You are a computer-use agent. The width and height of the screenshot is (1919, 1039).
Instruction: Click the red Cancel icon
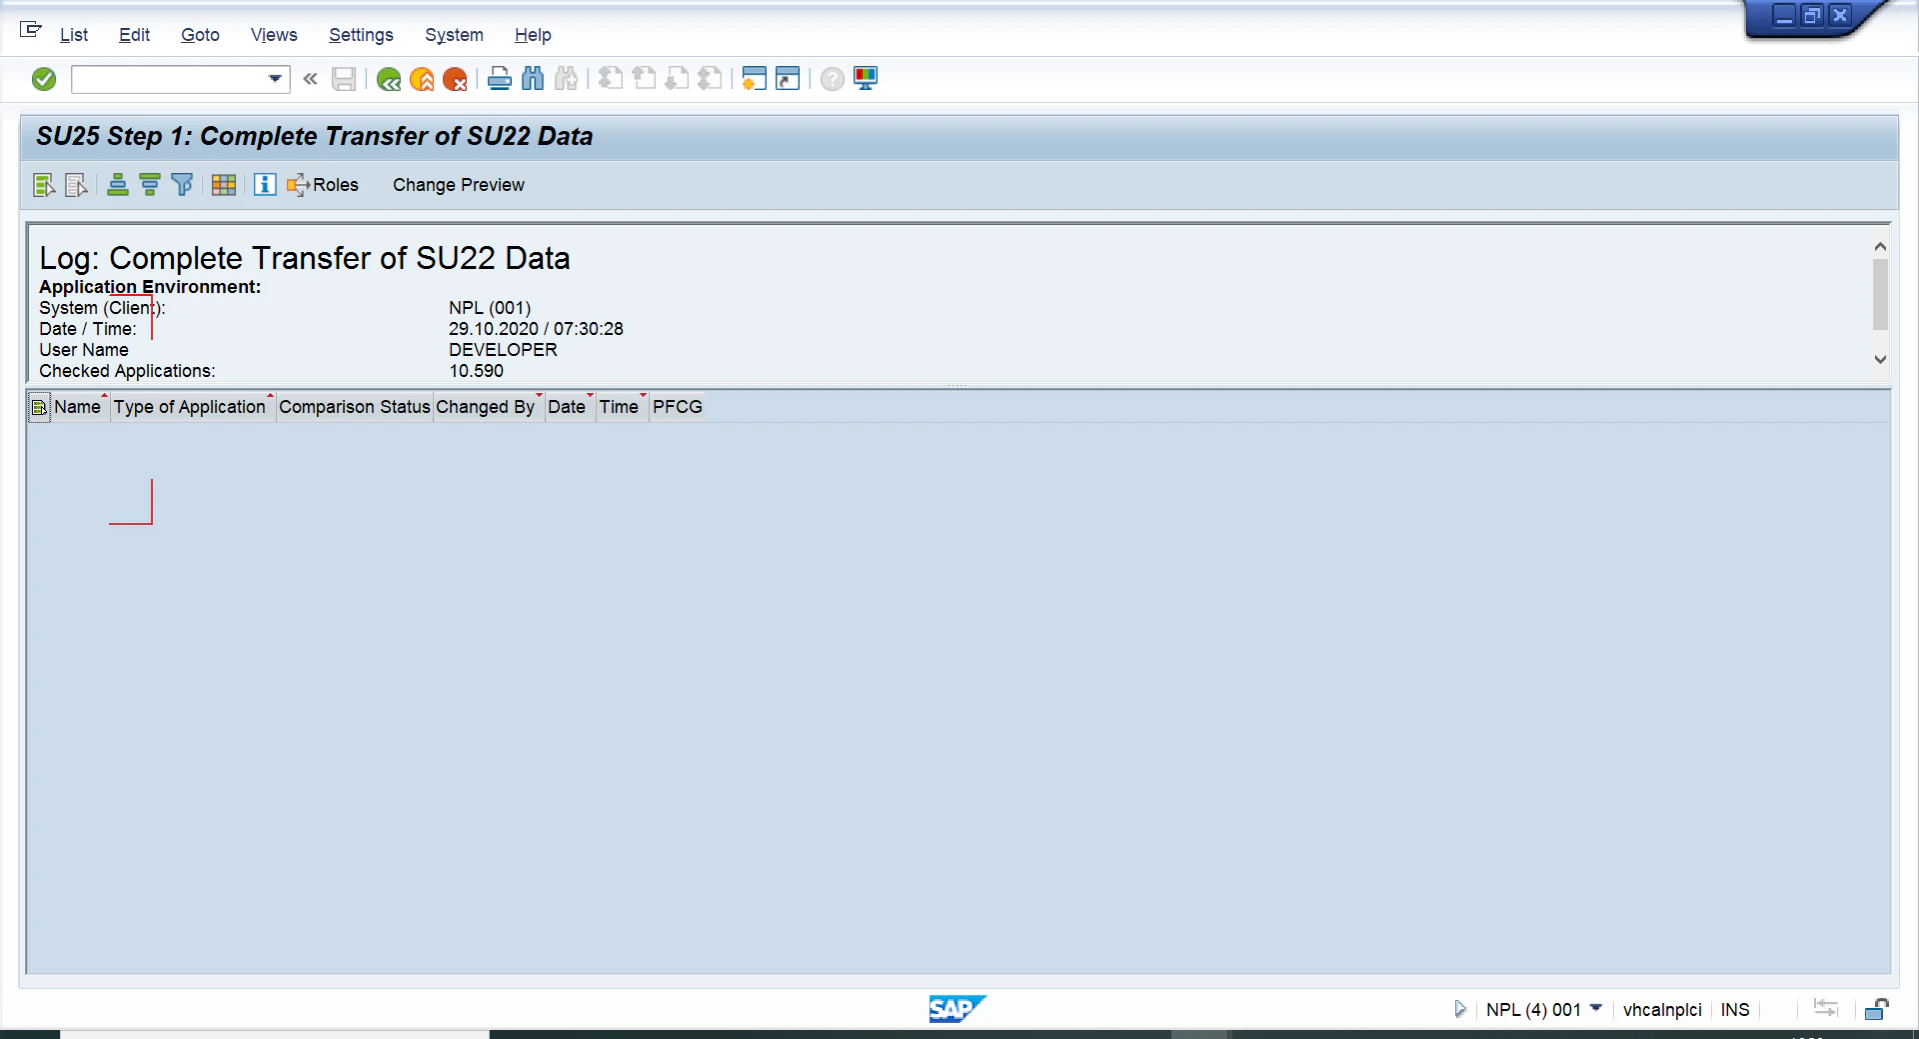tap(455, 79)
